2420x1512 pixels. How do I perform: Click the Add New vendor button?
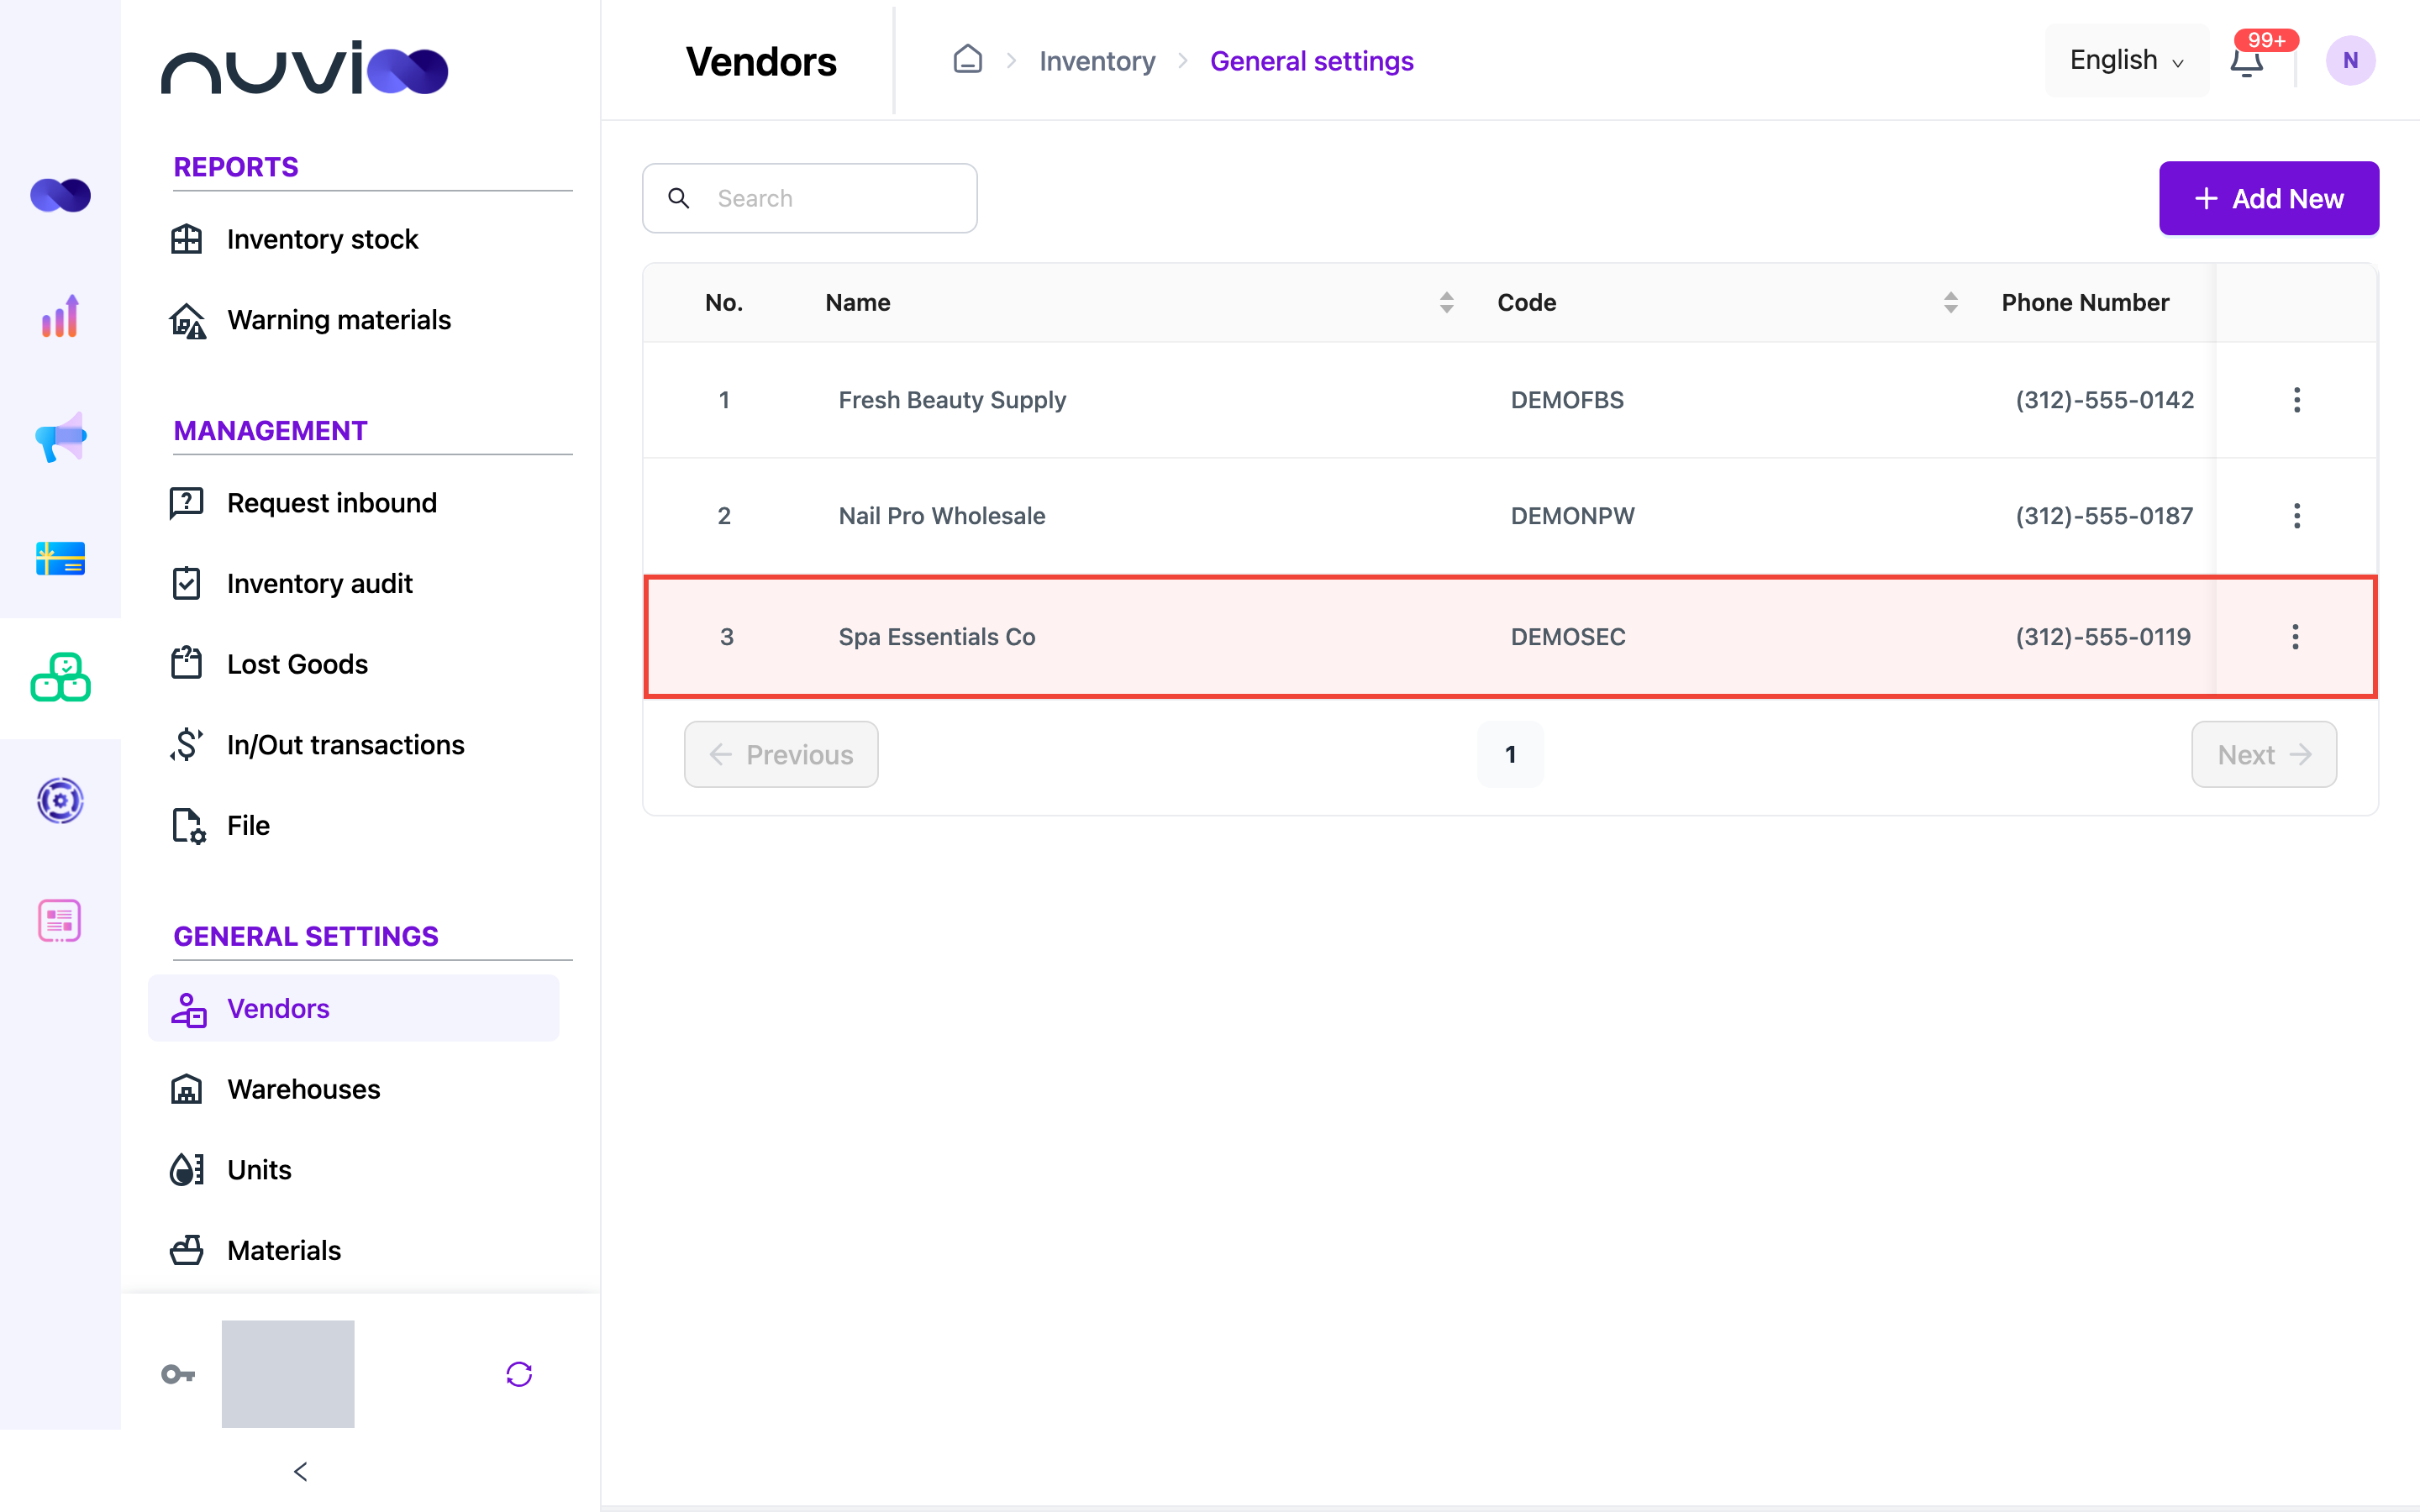(2268, 198)
